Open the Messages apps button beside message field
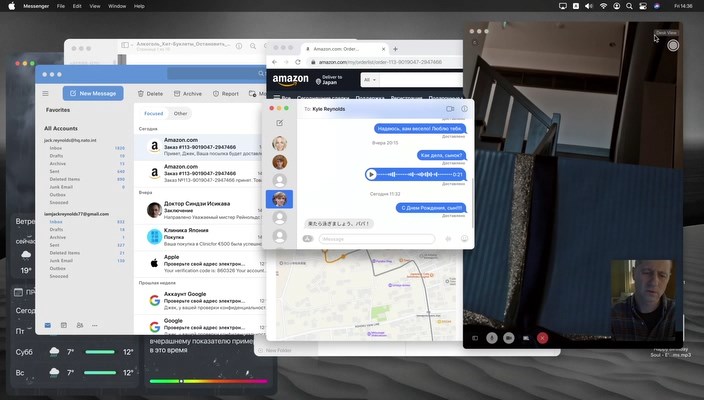704x400 pixels. pos(308,239)
